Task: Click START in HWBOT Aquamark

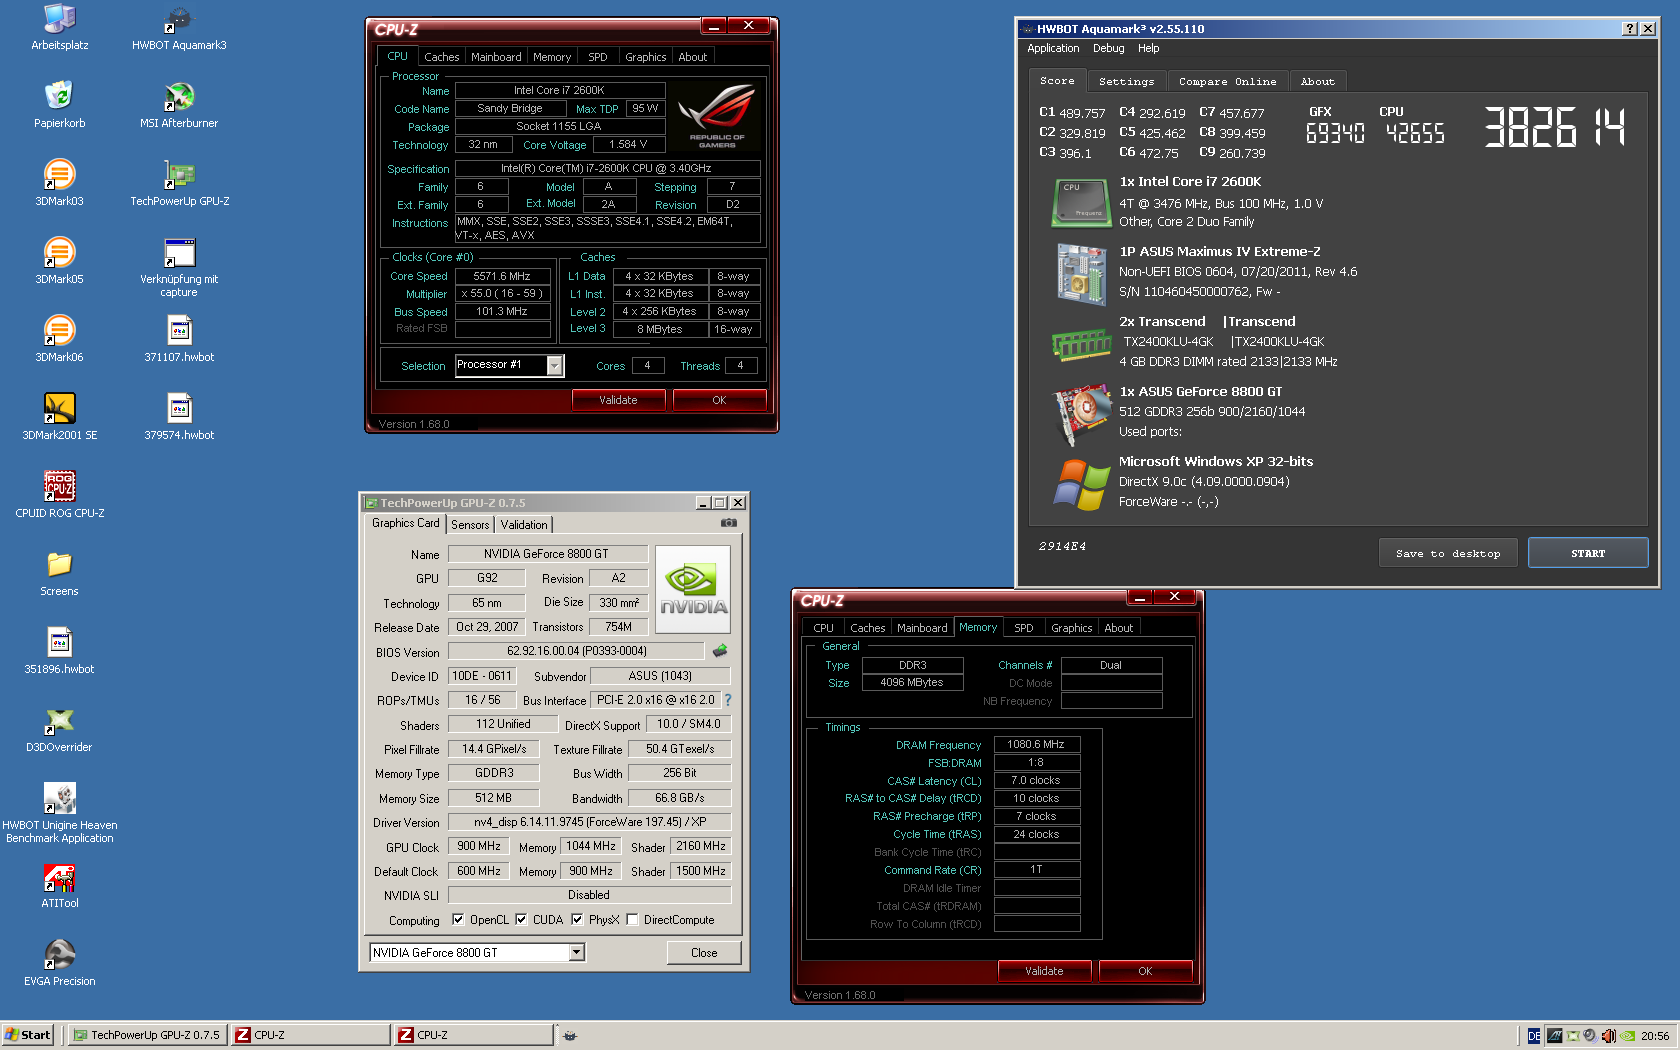Action: [x=1588, y=553]
